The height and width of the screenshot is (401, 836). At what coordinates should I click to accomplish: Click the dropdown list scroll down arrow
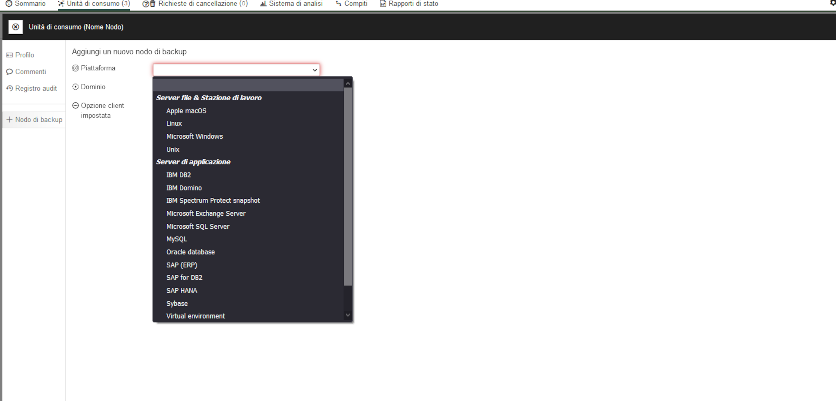(x=348, y=315)
